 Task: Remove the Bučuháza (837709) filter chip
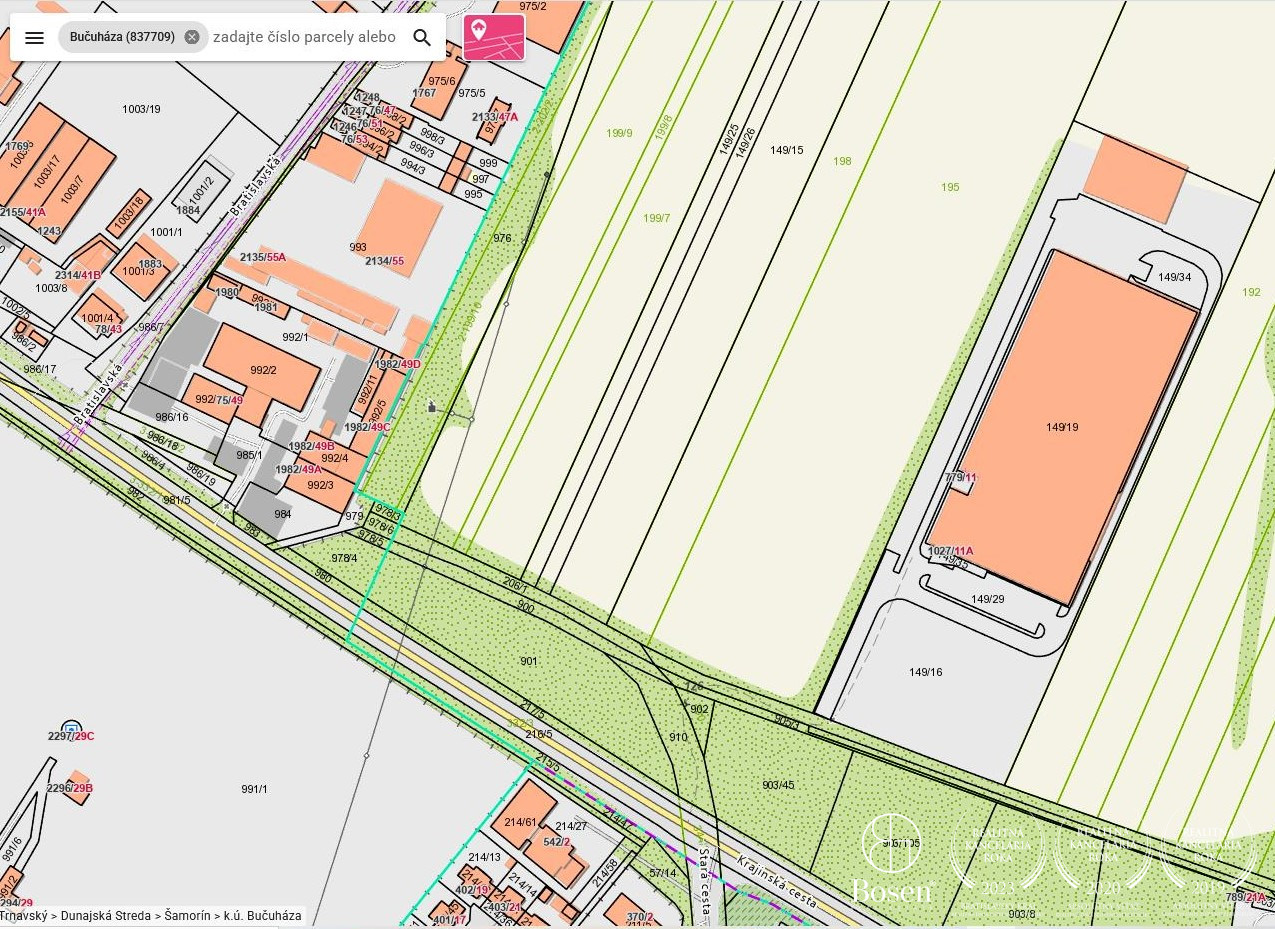(x=192, y=37)
